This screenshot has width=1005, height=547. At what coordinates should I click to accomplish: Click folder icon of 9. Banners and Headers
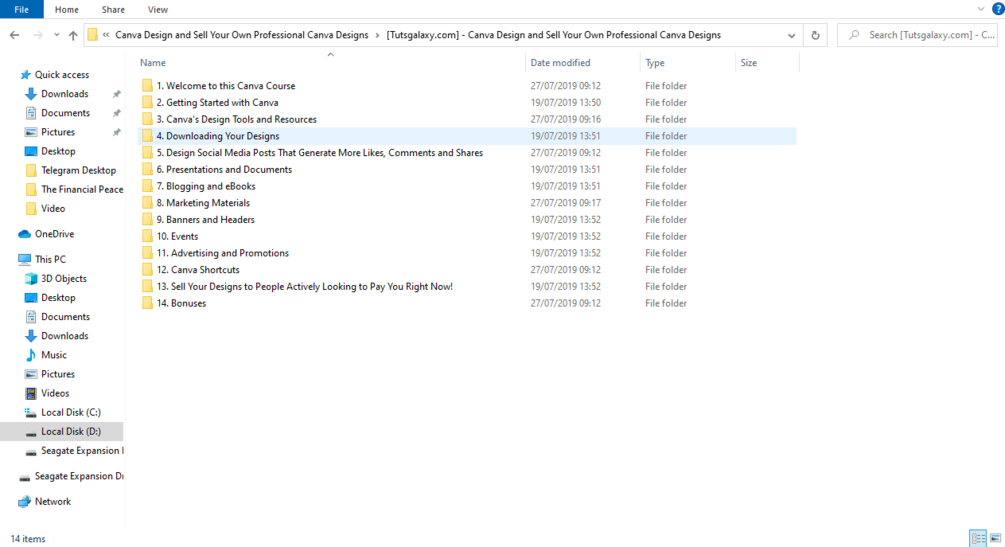pyautogui.click(x=147, y=219)
